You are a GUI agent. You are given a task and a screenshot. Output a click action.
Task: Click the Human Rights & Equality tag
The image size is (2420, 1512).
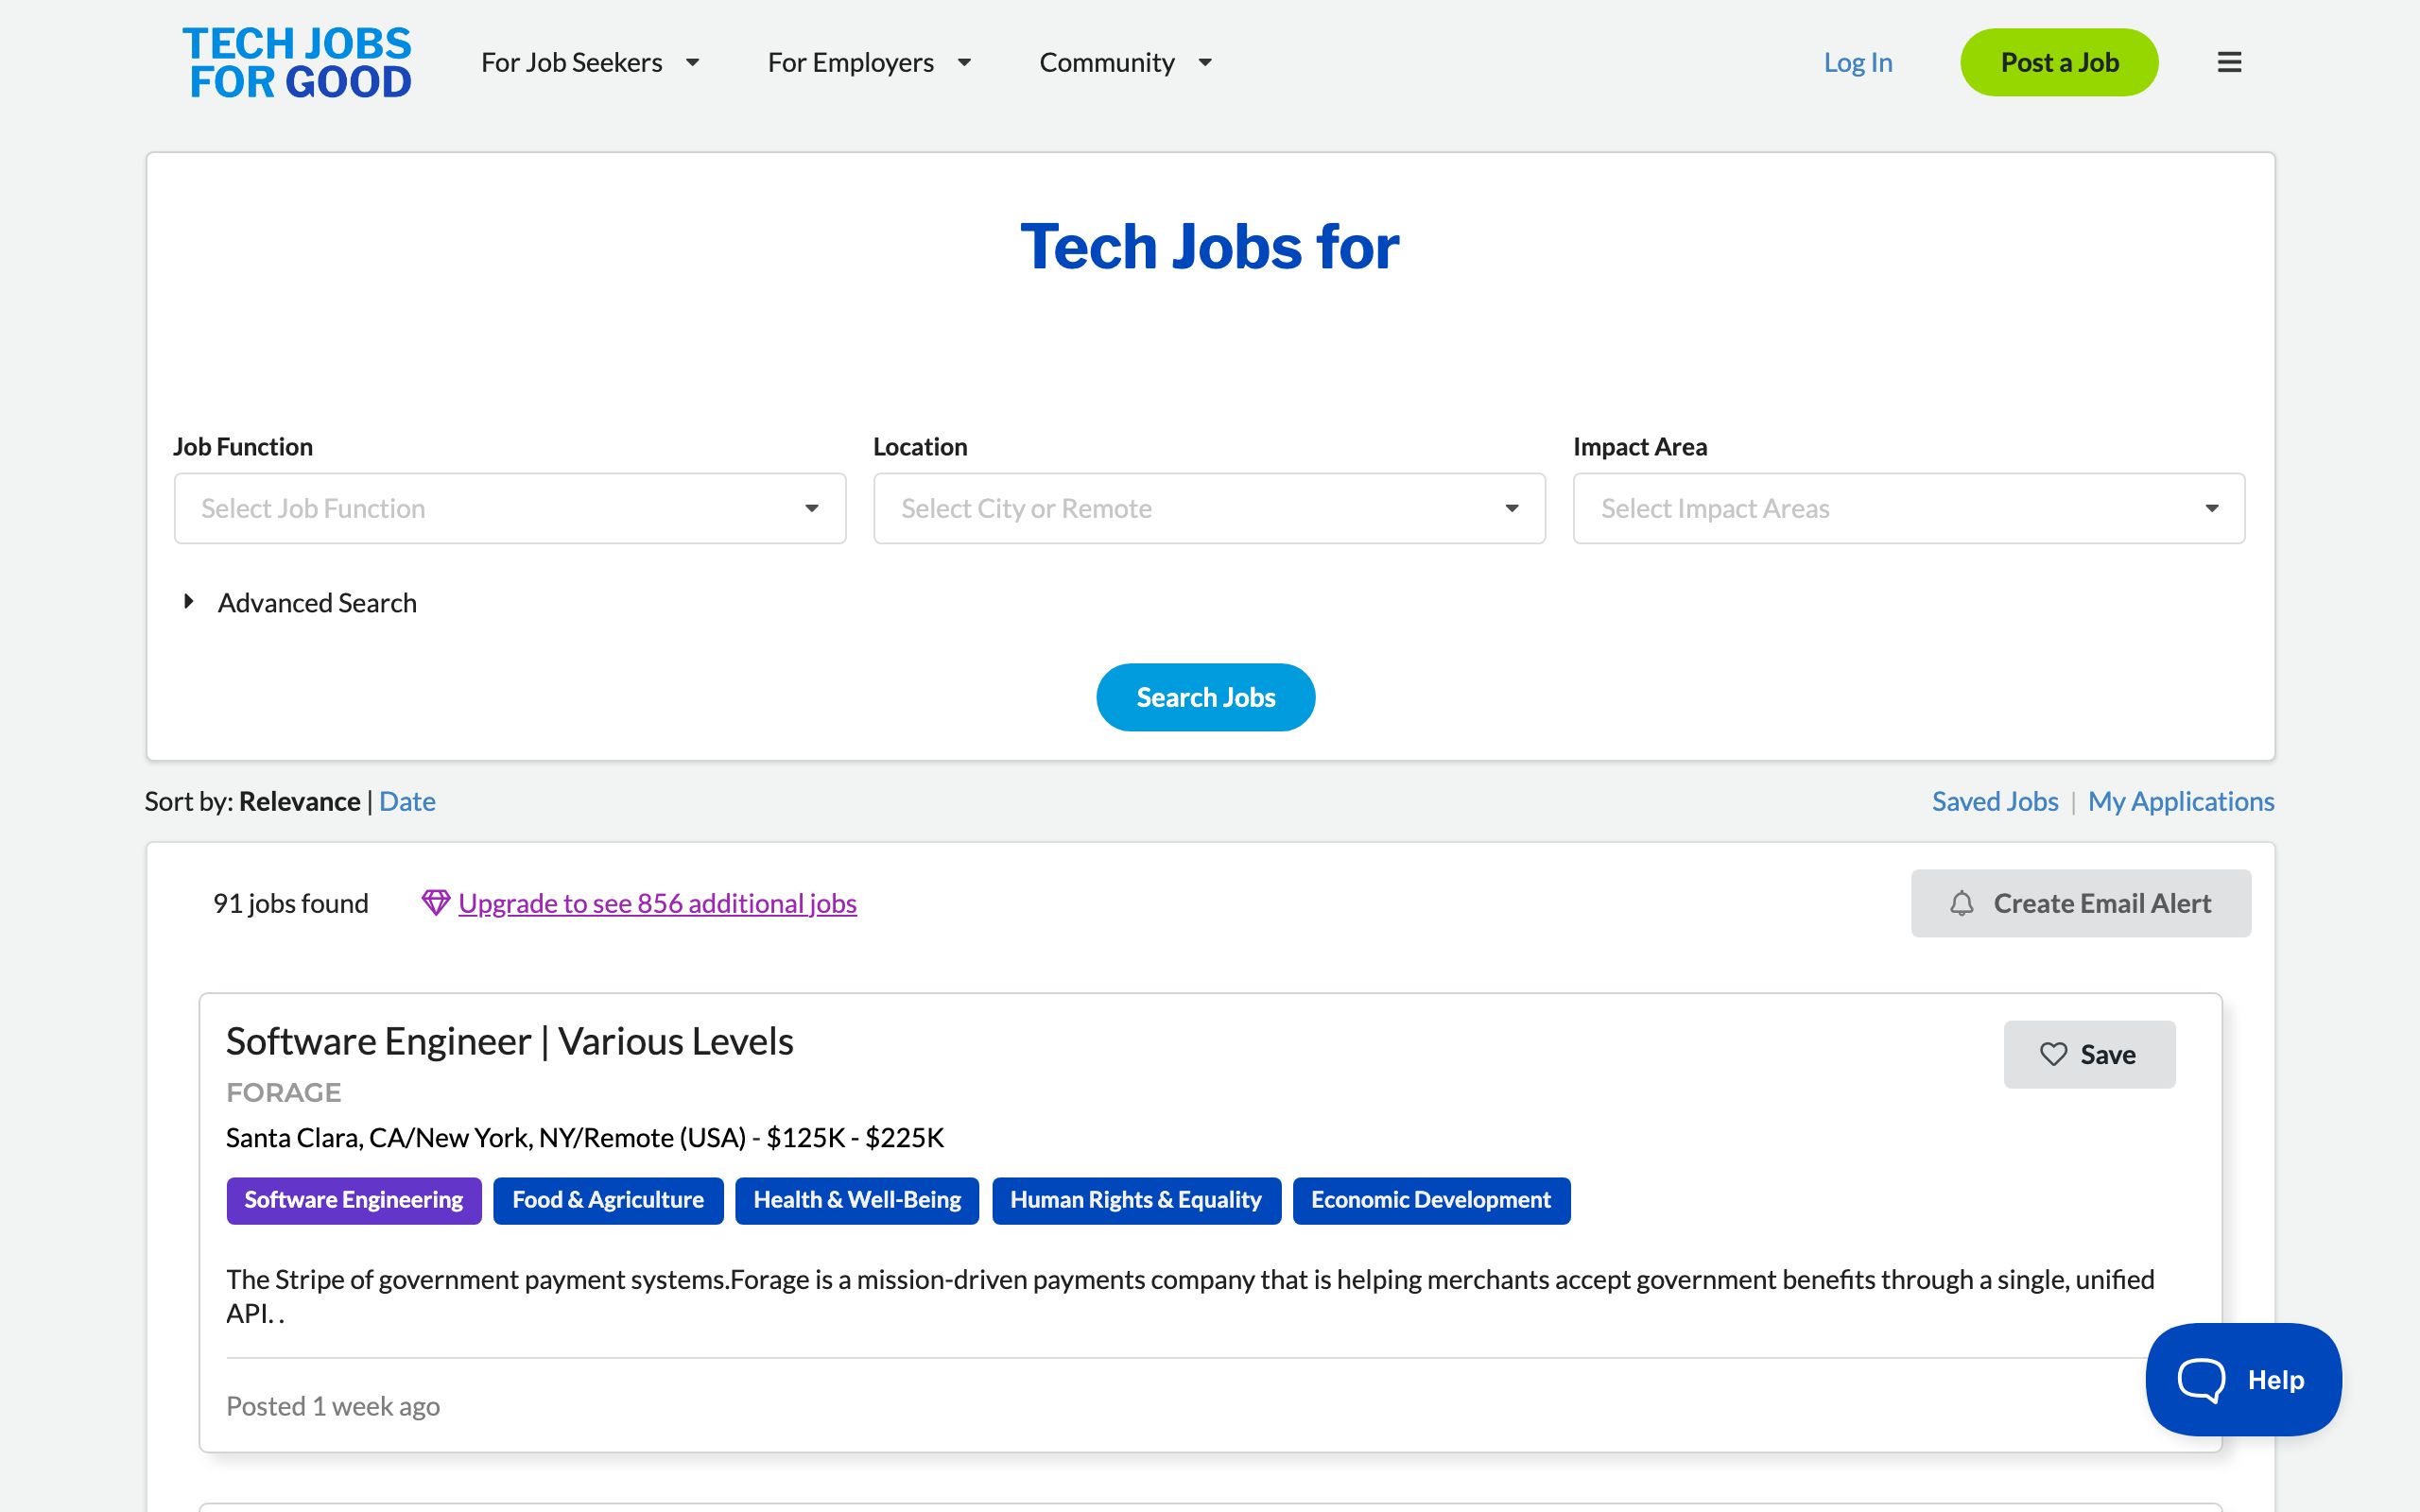click(x=1136, y=1200)
